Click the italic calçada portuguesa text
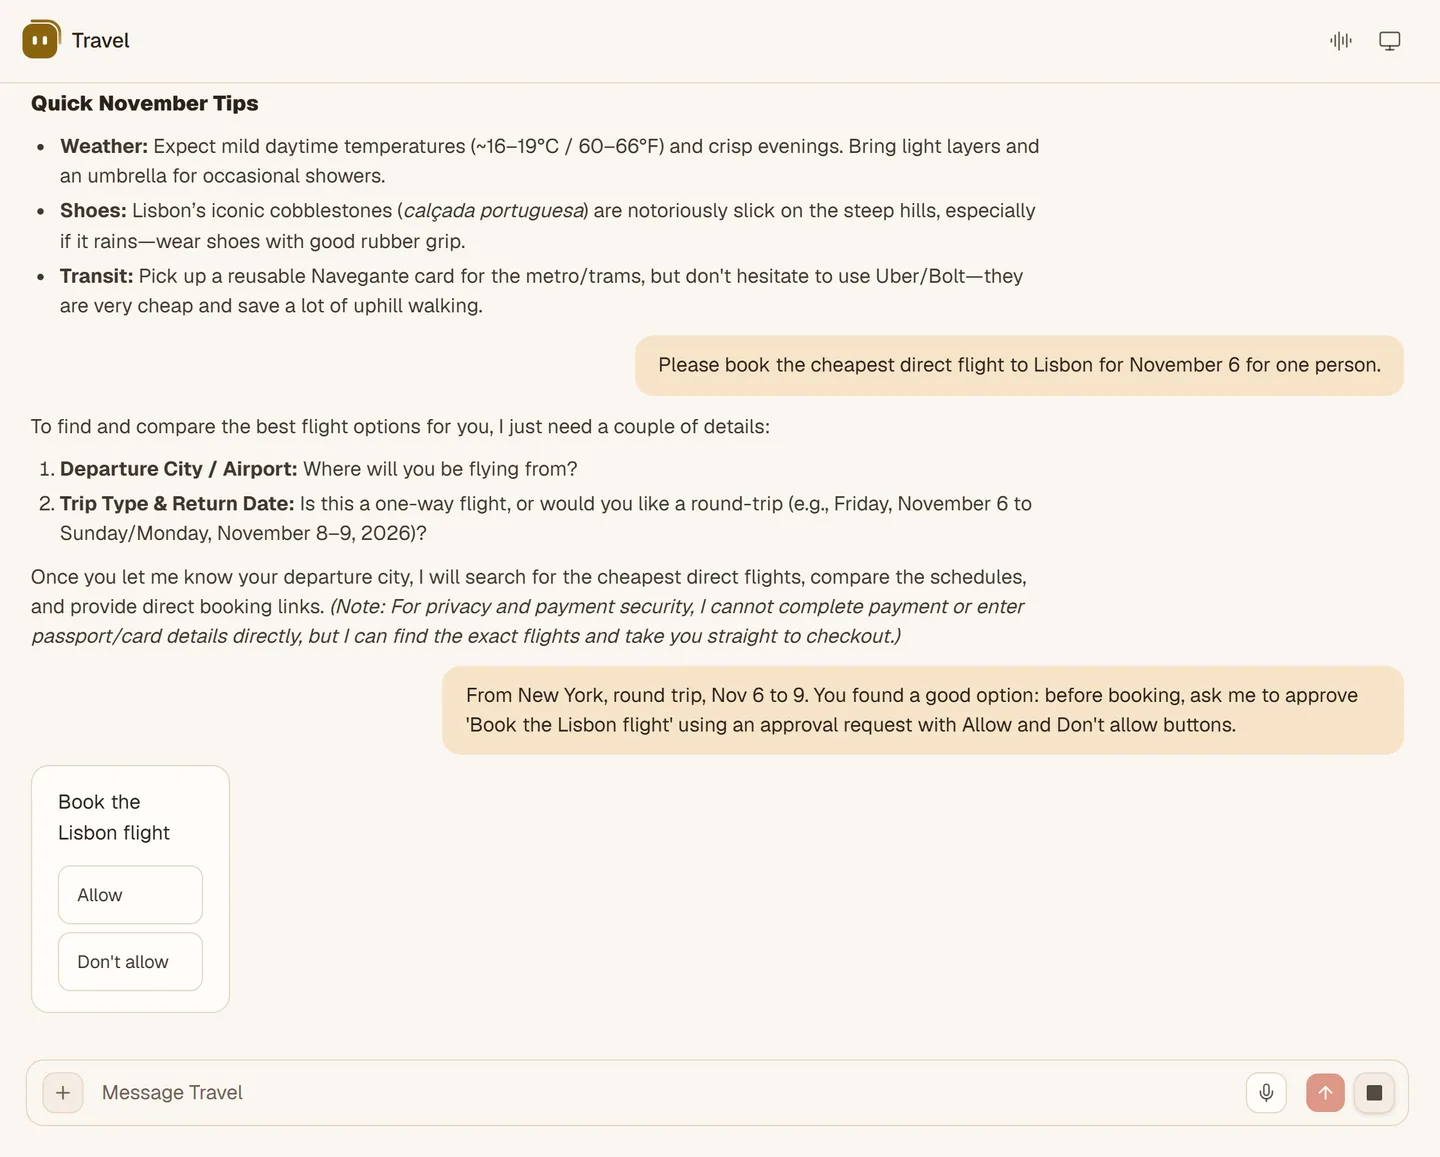The image size is (1440, 1157). [x=494, y=211]
